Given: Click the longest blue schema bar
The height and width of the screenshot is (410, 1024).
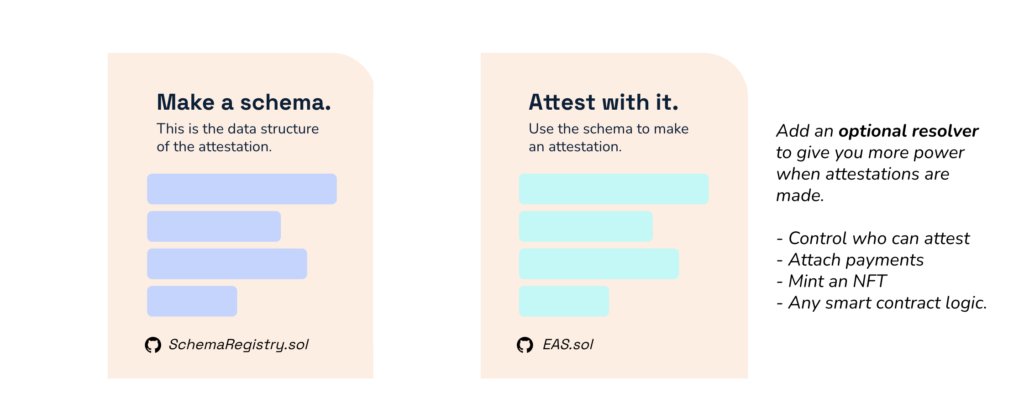Looking at the screenshot, I should pyautogui.click(x=242, y=189).
